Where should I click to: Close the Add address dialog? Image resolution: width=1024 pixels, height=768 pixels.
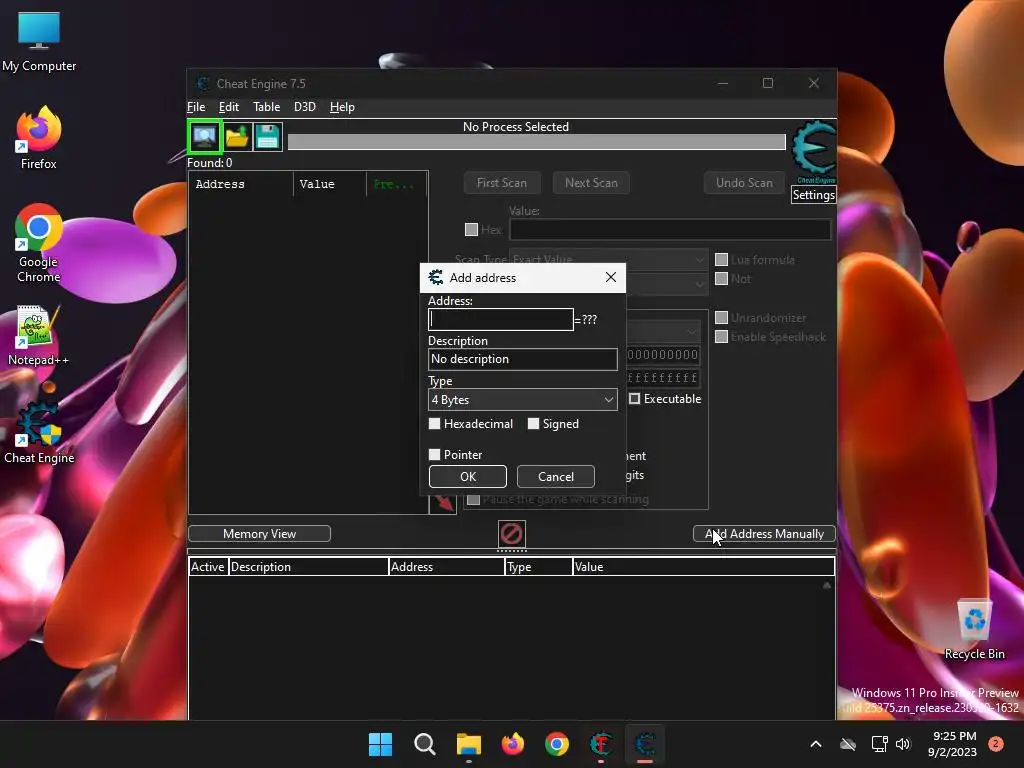(x=611, y=277)
